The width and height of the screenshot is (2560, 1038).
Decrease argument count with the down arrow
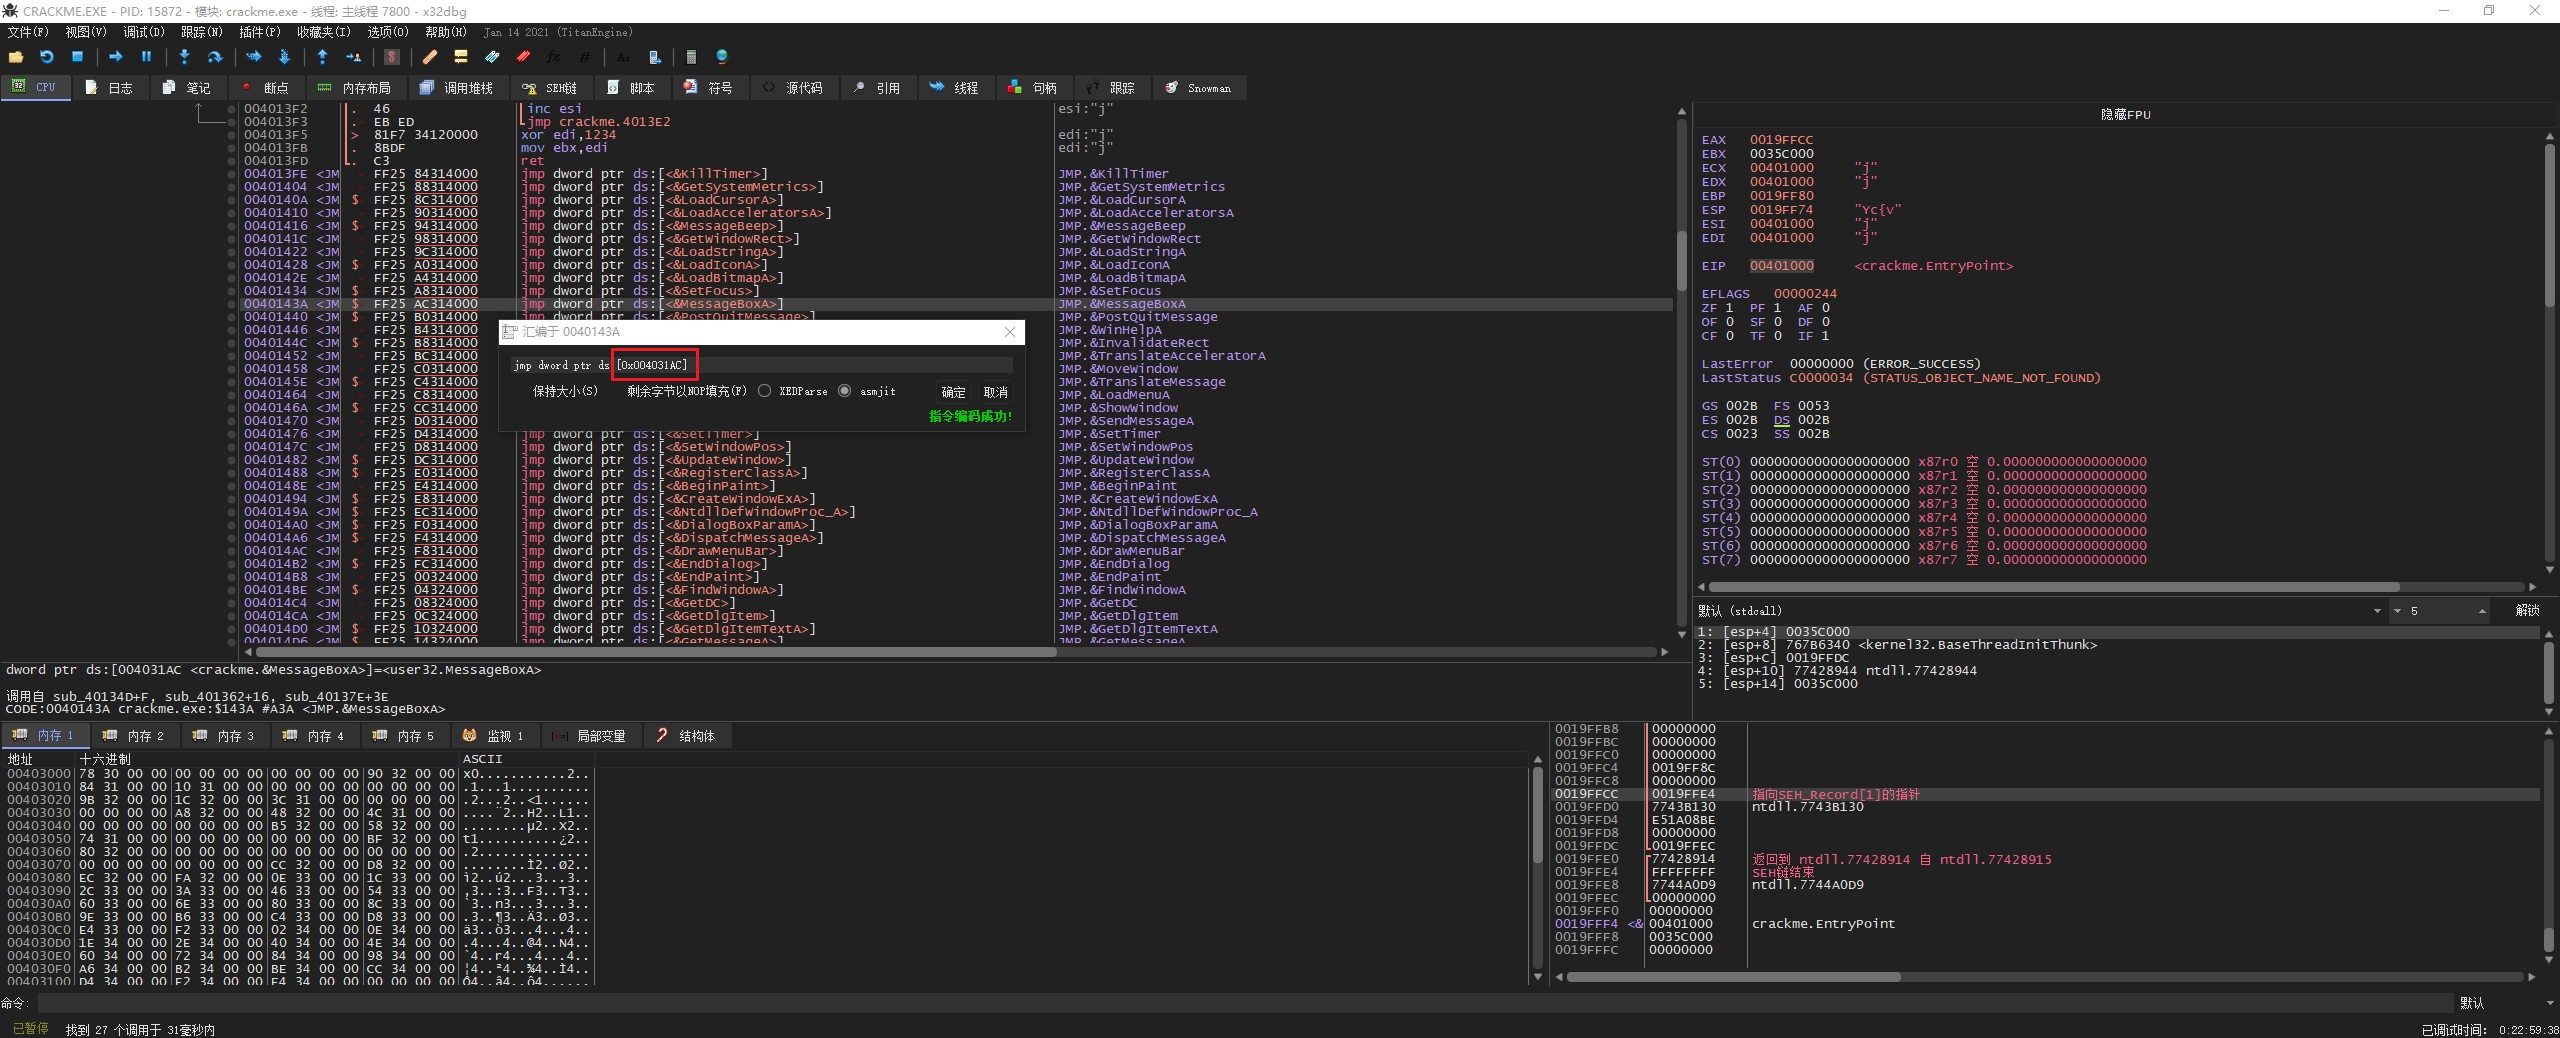click(x=2397, y=611)
